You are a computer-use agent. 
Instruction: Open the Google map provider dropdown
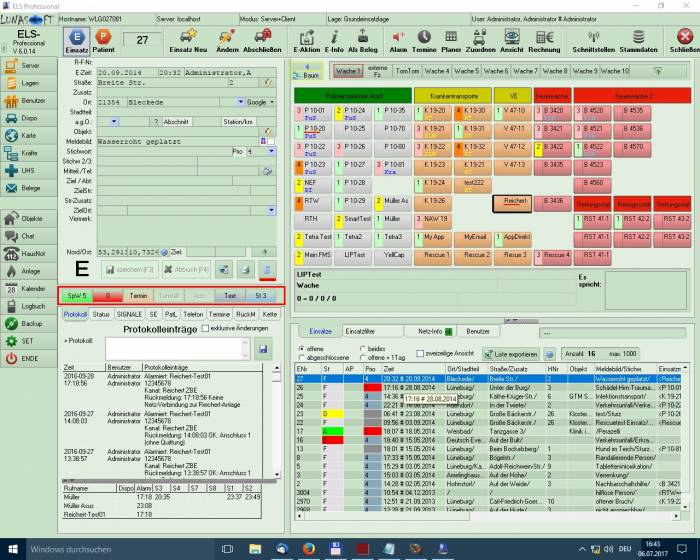click(260, 102)
